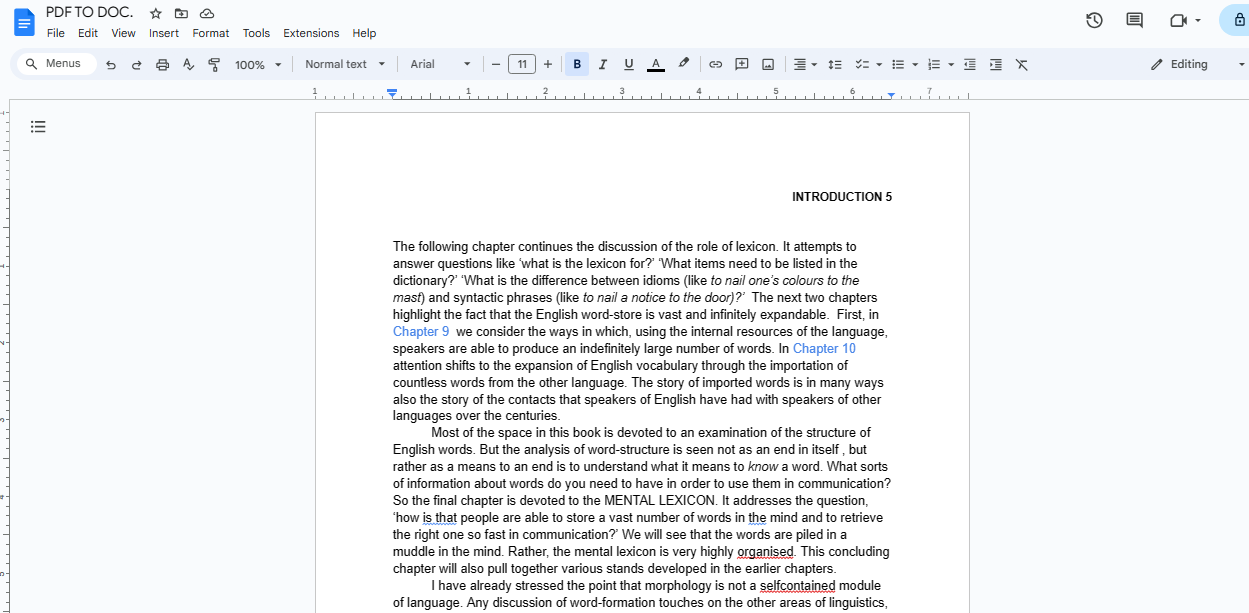Follow the Chapter 10 link
The image size is (1249, 613).
(824, 349)
